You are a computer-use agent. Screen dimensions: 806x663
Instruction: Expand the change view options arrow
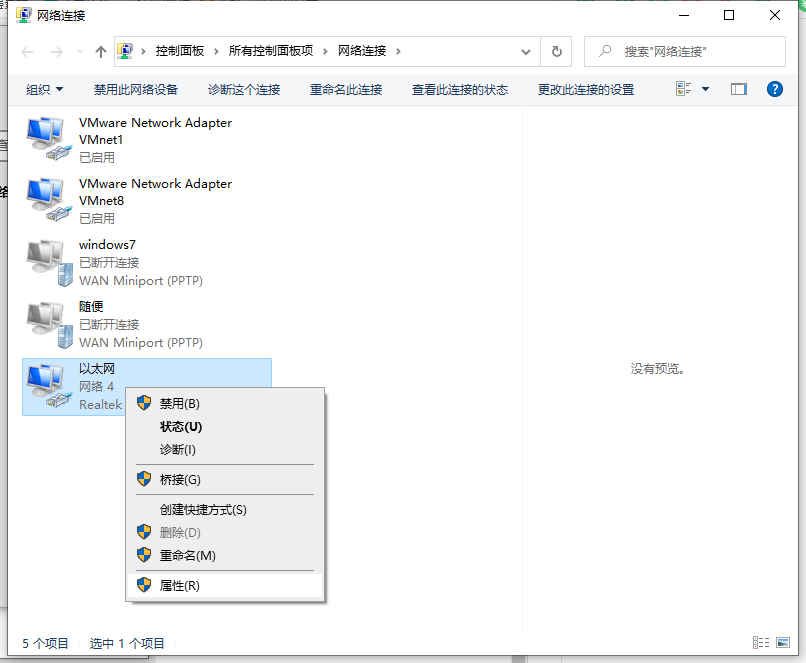[x=705, y=89]
